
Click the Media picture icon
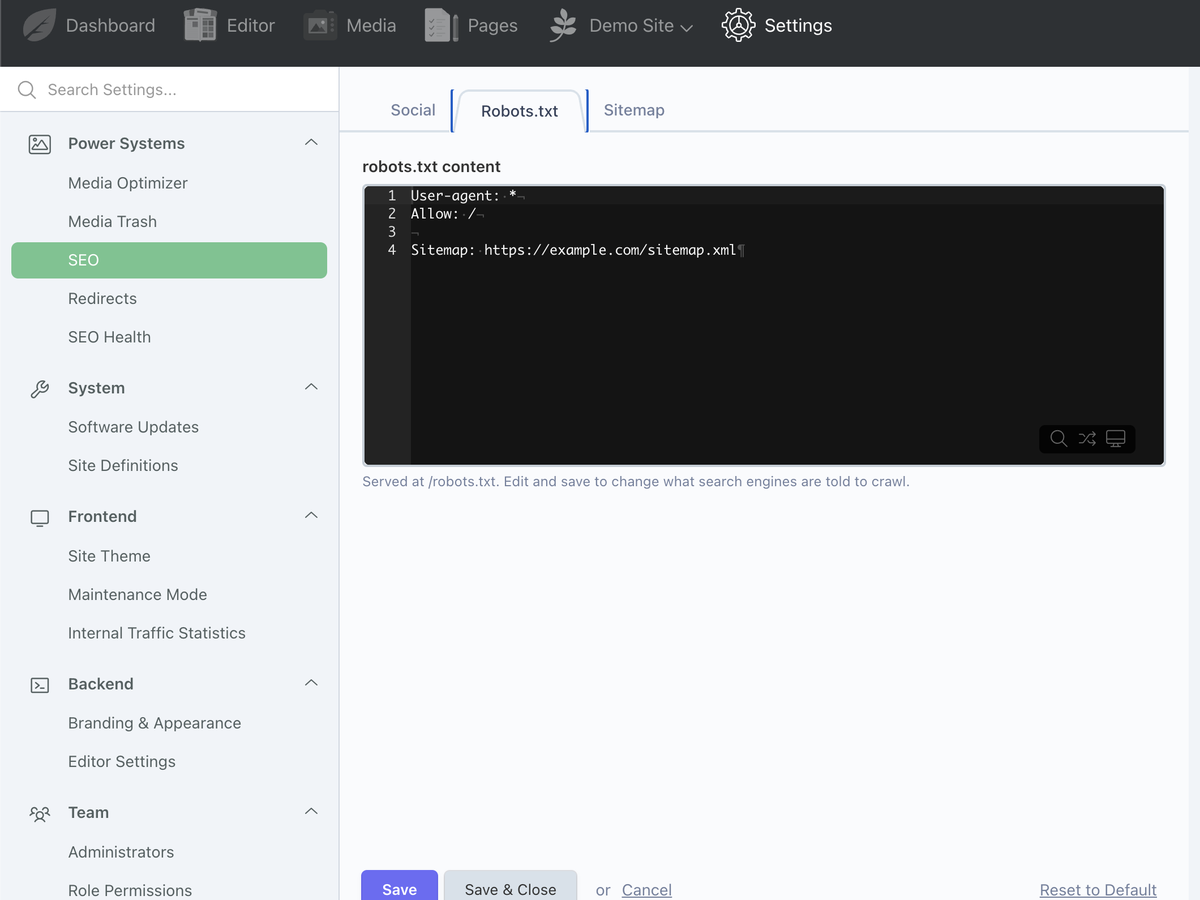click(320, 26)
